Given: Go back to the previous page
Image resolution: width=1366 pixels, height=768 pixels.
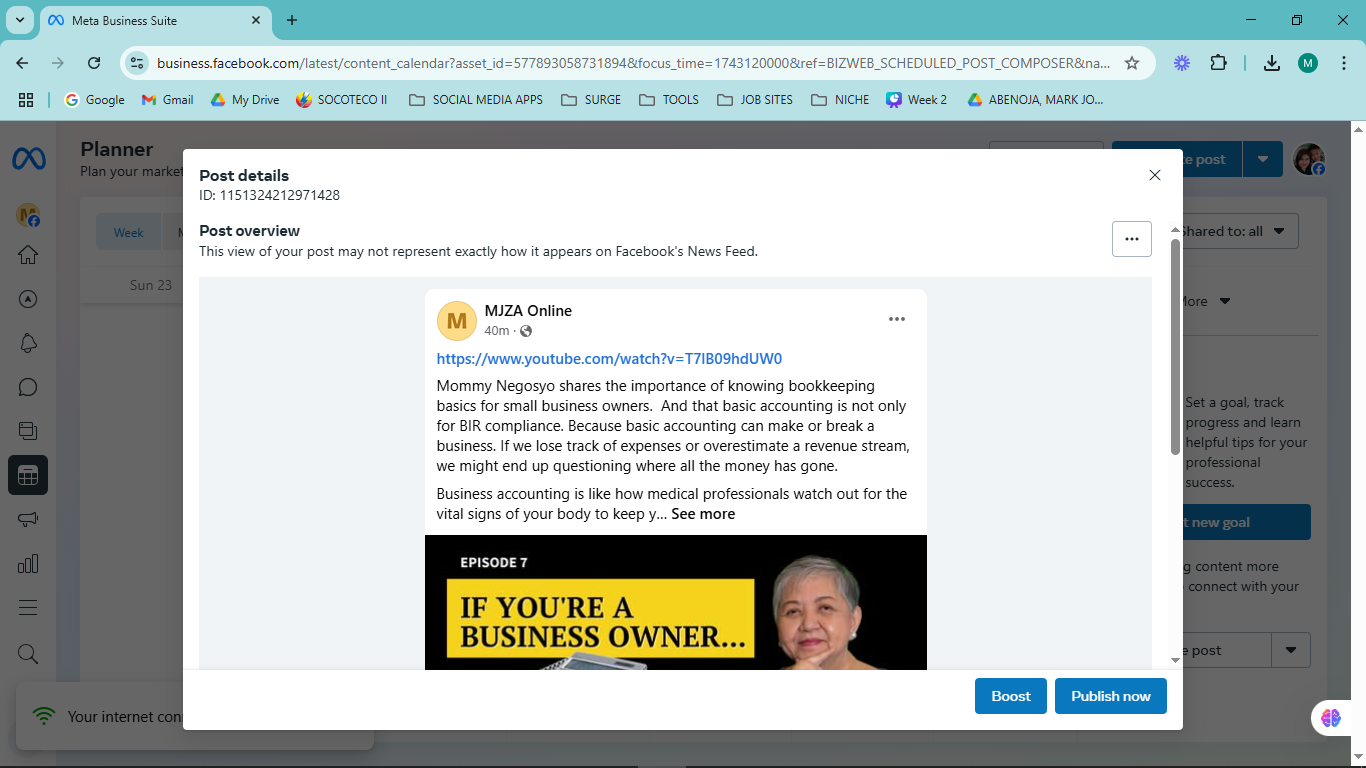Looking at the screenshot, I should click(22, 63).
